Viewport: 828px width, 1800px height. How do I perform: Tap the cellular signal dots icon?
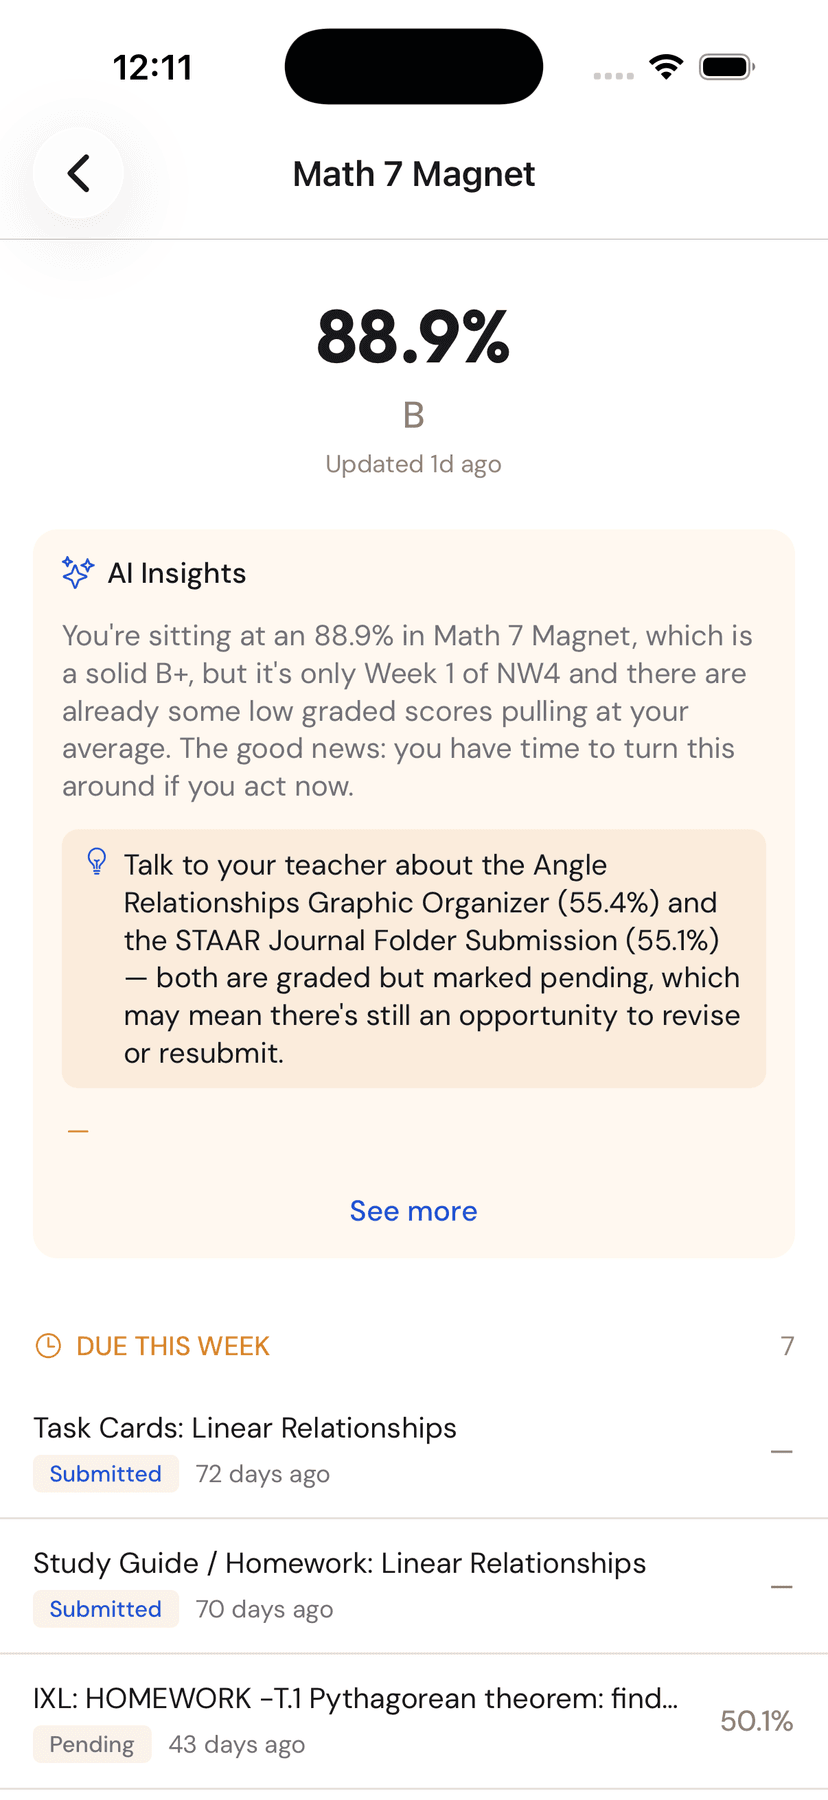point(613,75)
